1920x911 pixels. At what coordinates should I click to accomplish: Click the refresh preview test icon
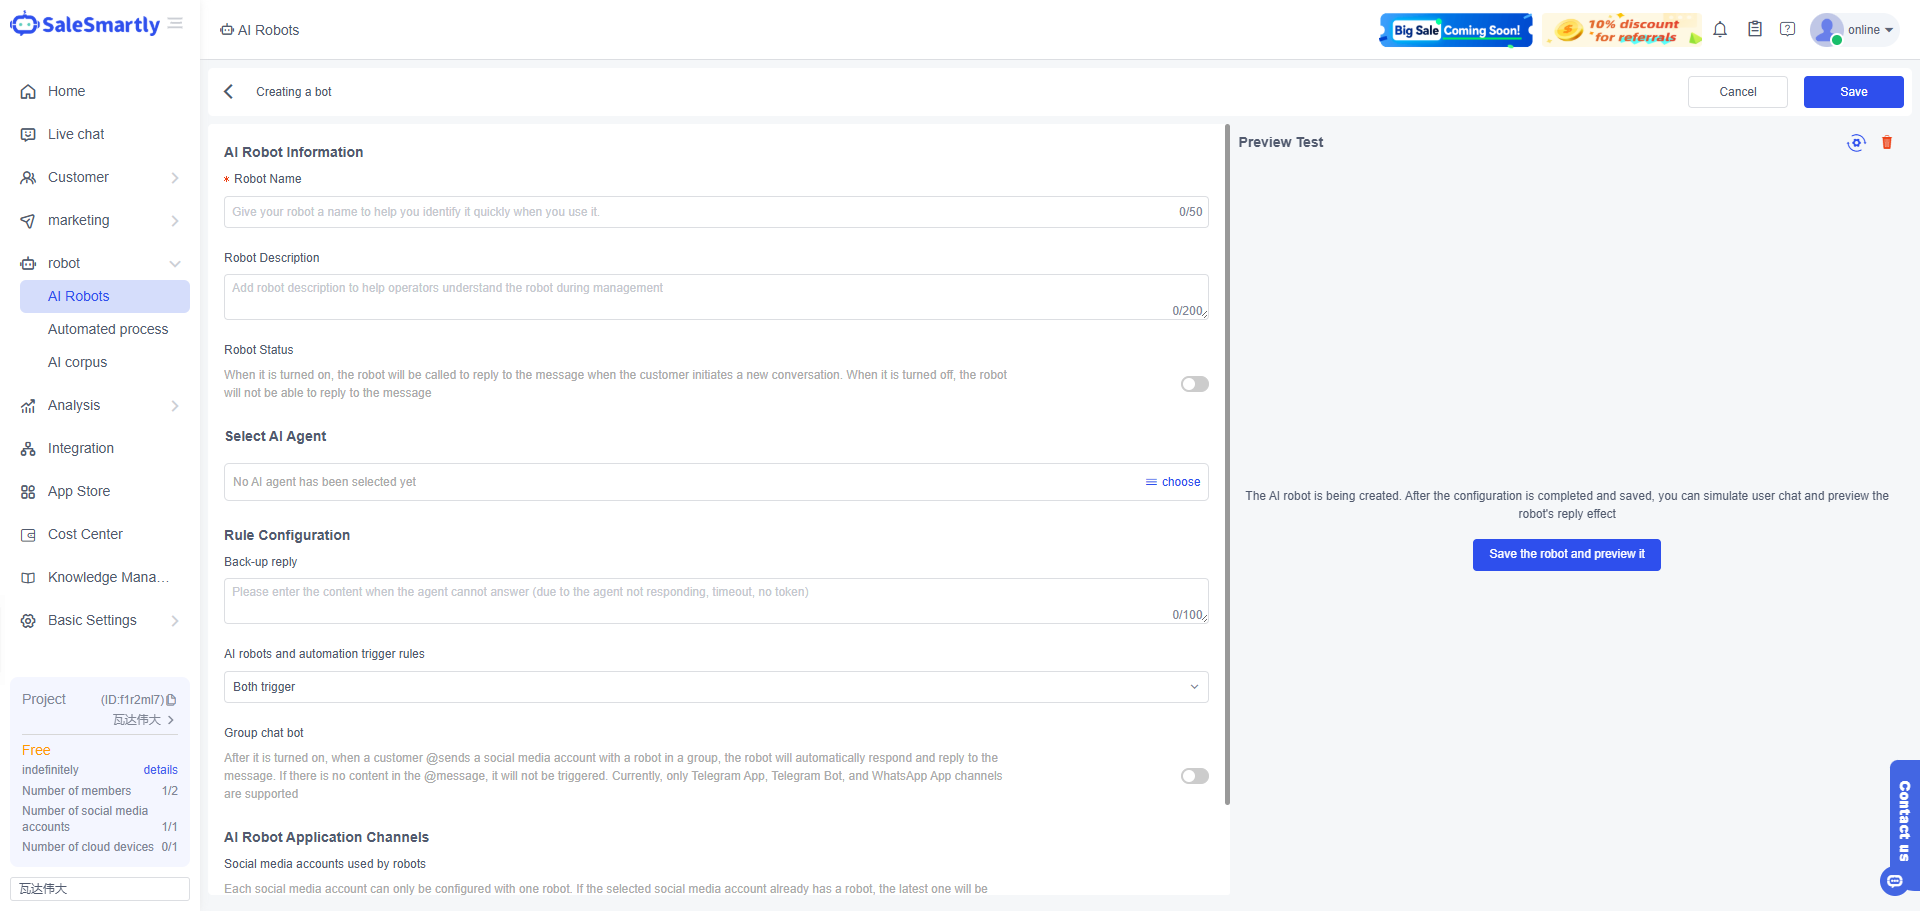coord(1856,143)
